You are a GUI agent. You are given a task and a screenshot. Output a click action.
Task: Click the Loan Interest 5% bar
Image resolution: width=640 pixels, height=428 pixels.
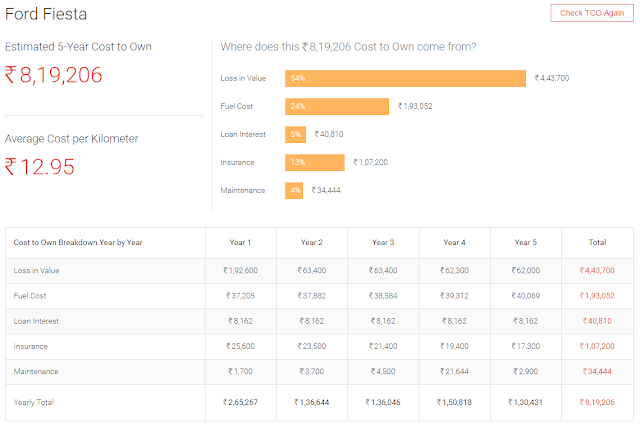(x=296, y=134)
